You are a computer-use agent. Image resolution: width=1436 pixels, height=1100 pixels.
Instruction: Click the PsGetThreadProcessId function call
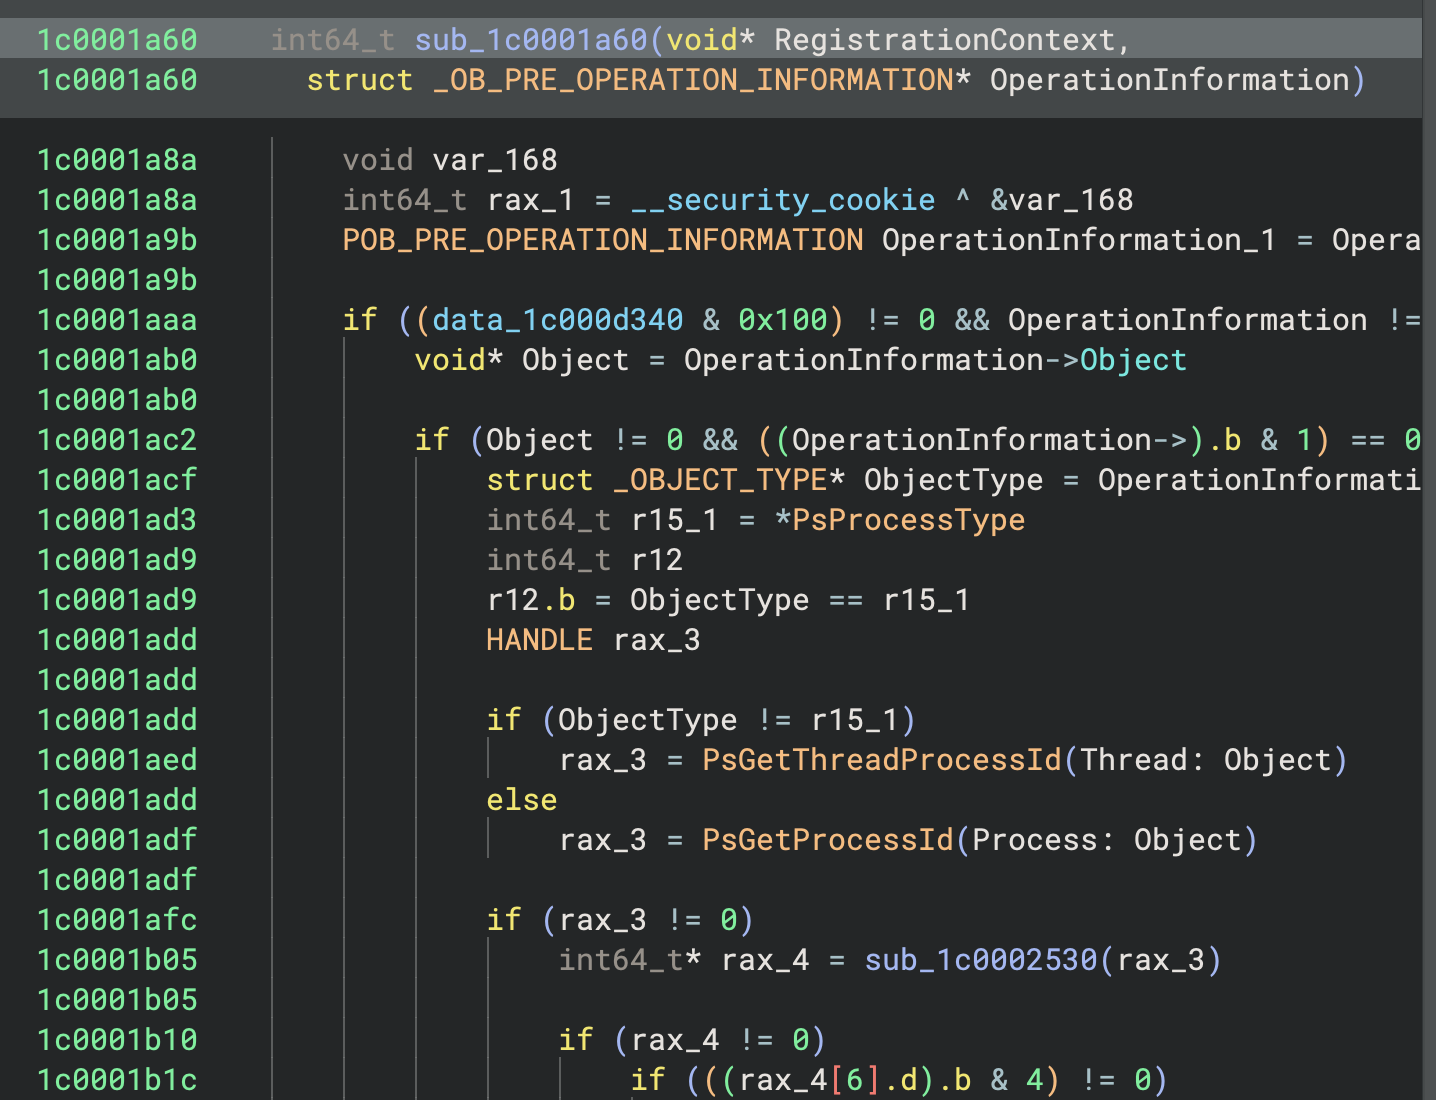point(882,760)
